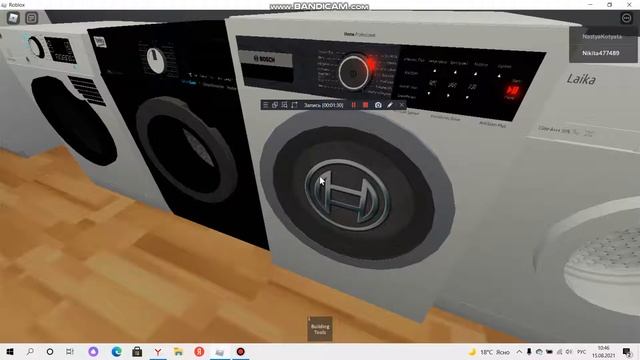Open the purple Alice assistant taskbar icon
Viewport: 640px width, 360px height.
tap(93, 352)
